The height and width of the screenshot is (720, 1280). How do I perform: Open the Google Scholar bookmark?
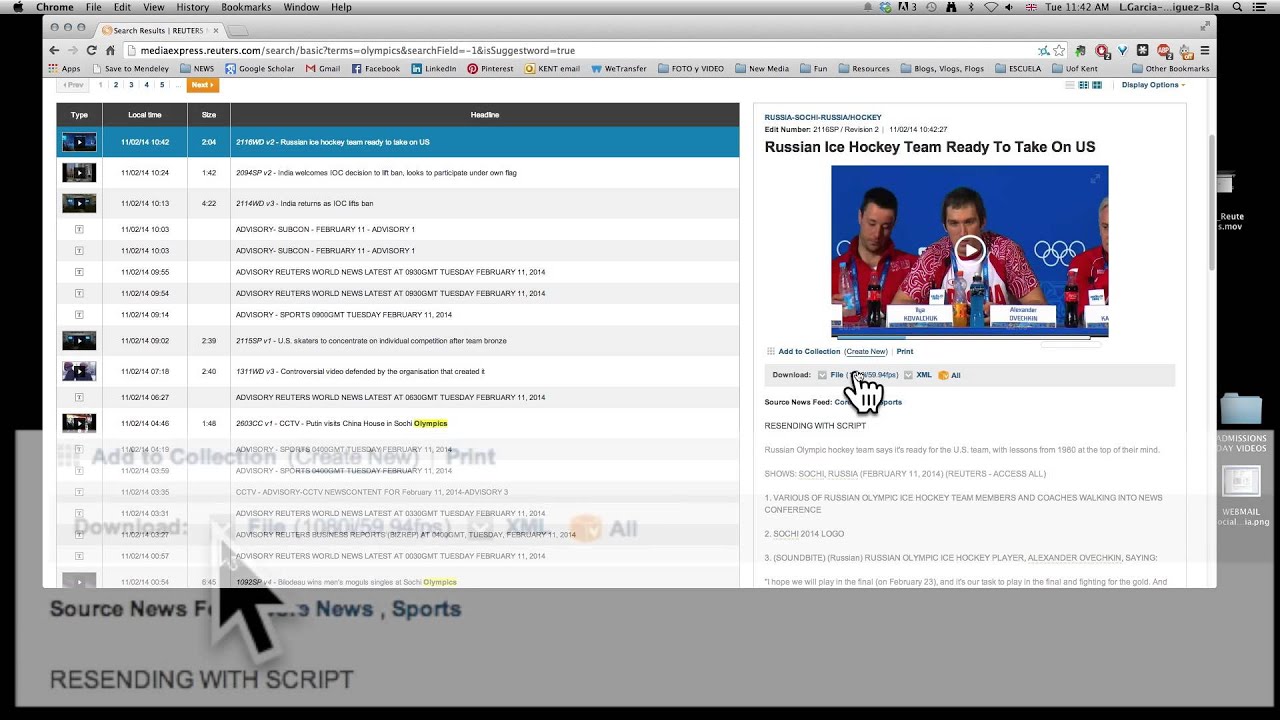pos(260,69)
